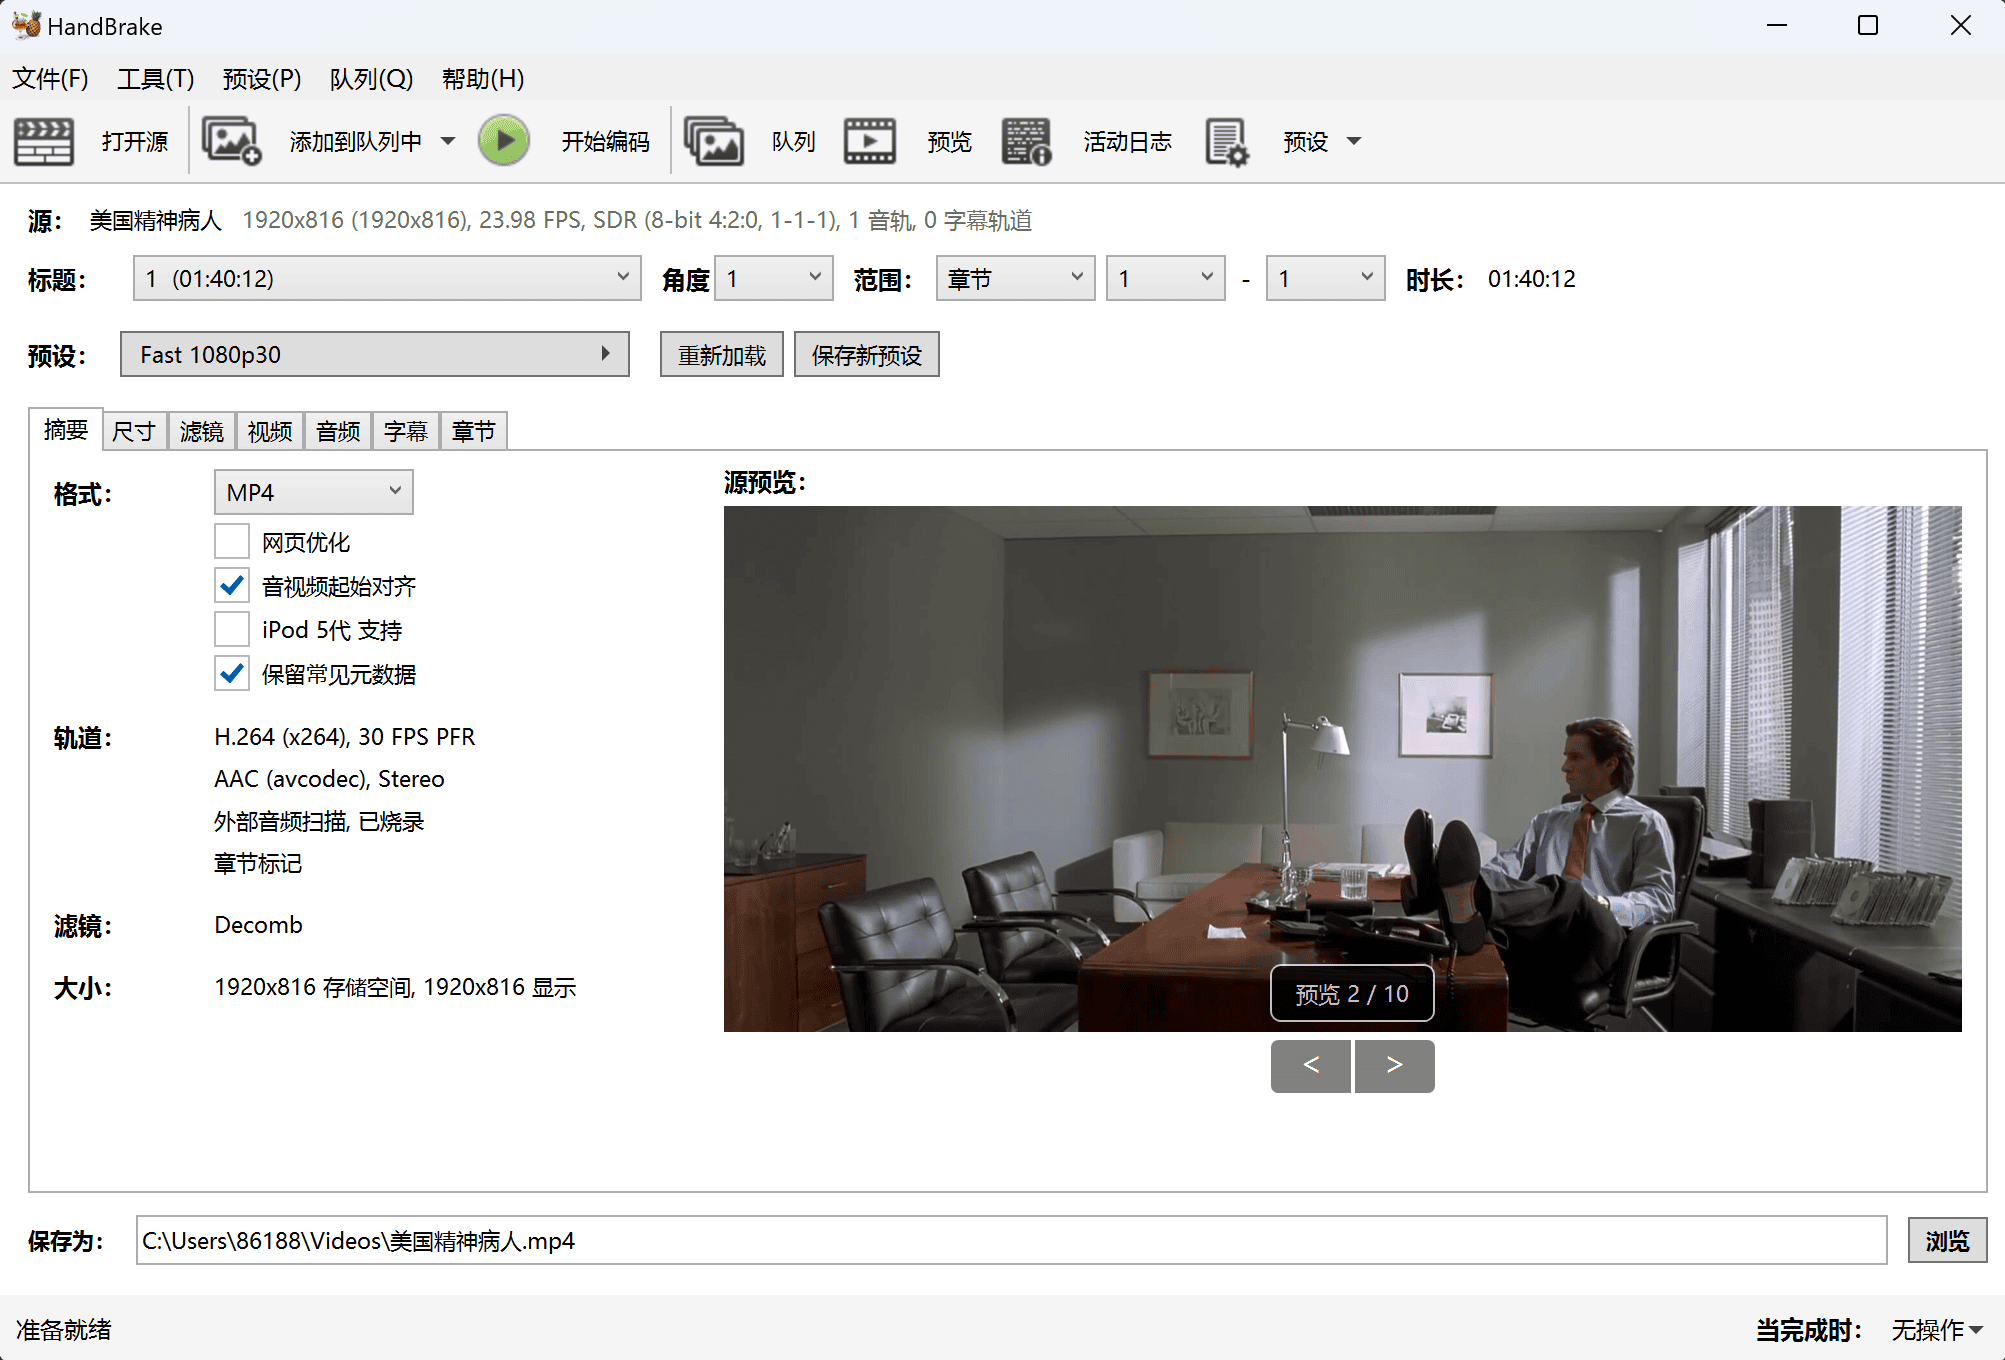Open the 当完成时 无操作 dropdown
This screenshot has height=1360, width=2005.
point(1937,1330)
